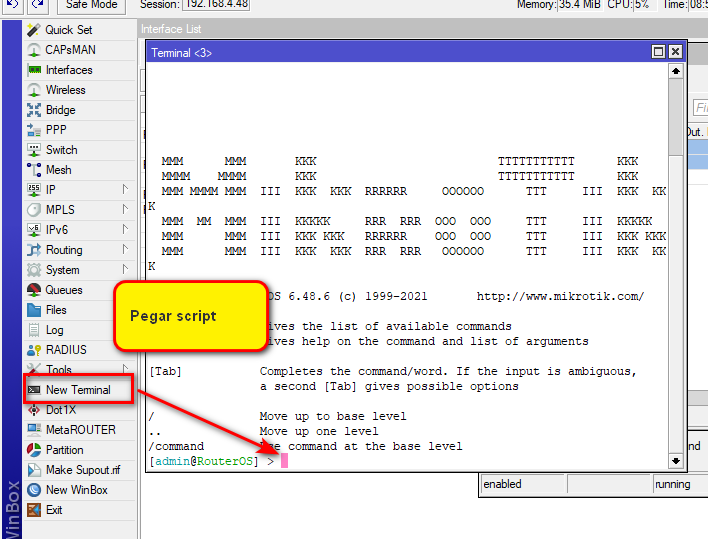
Task: Click the terminal scrollbar thumb
Action: point(675,117)
